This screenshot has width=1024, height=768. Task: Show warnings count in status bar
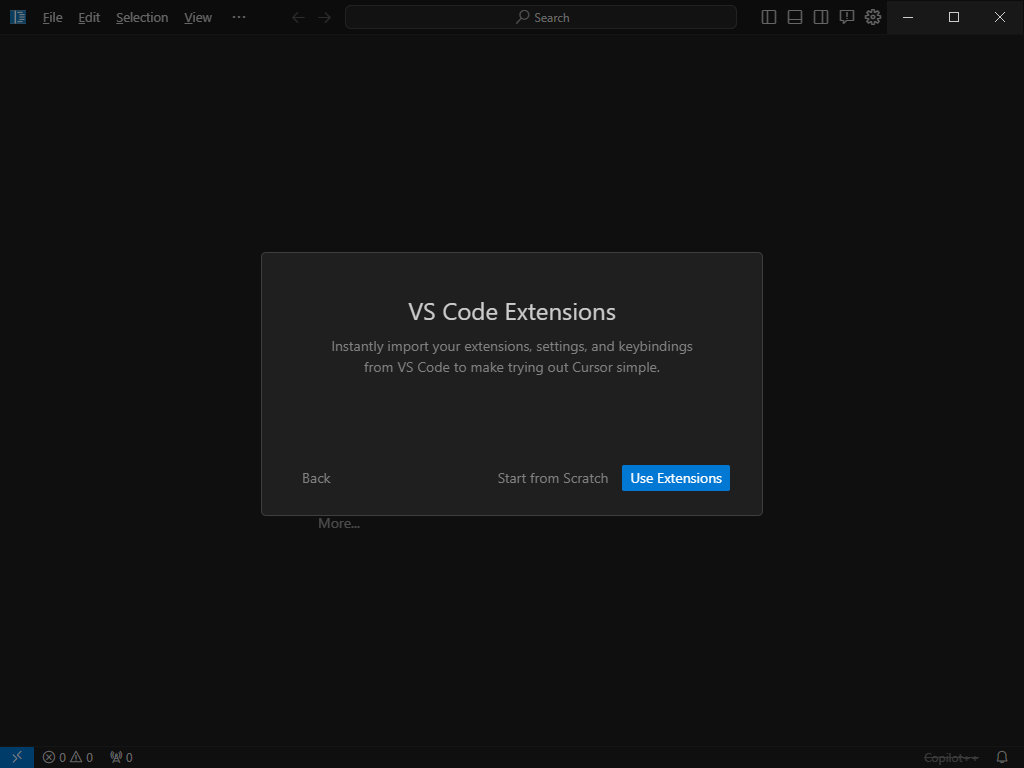click(82, 758)
